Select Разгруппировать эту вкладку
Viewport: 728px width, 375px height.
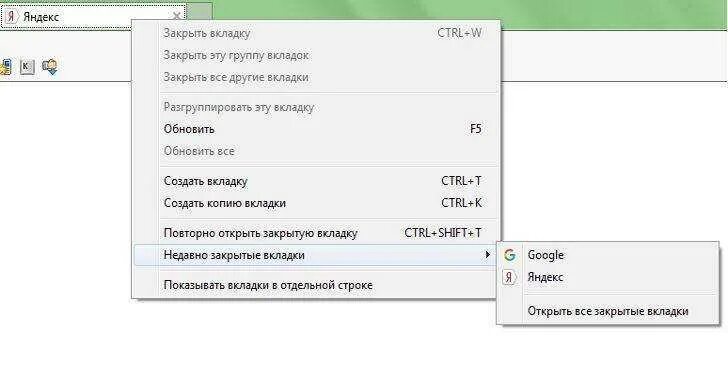(x=316, y=107)
